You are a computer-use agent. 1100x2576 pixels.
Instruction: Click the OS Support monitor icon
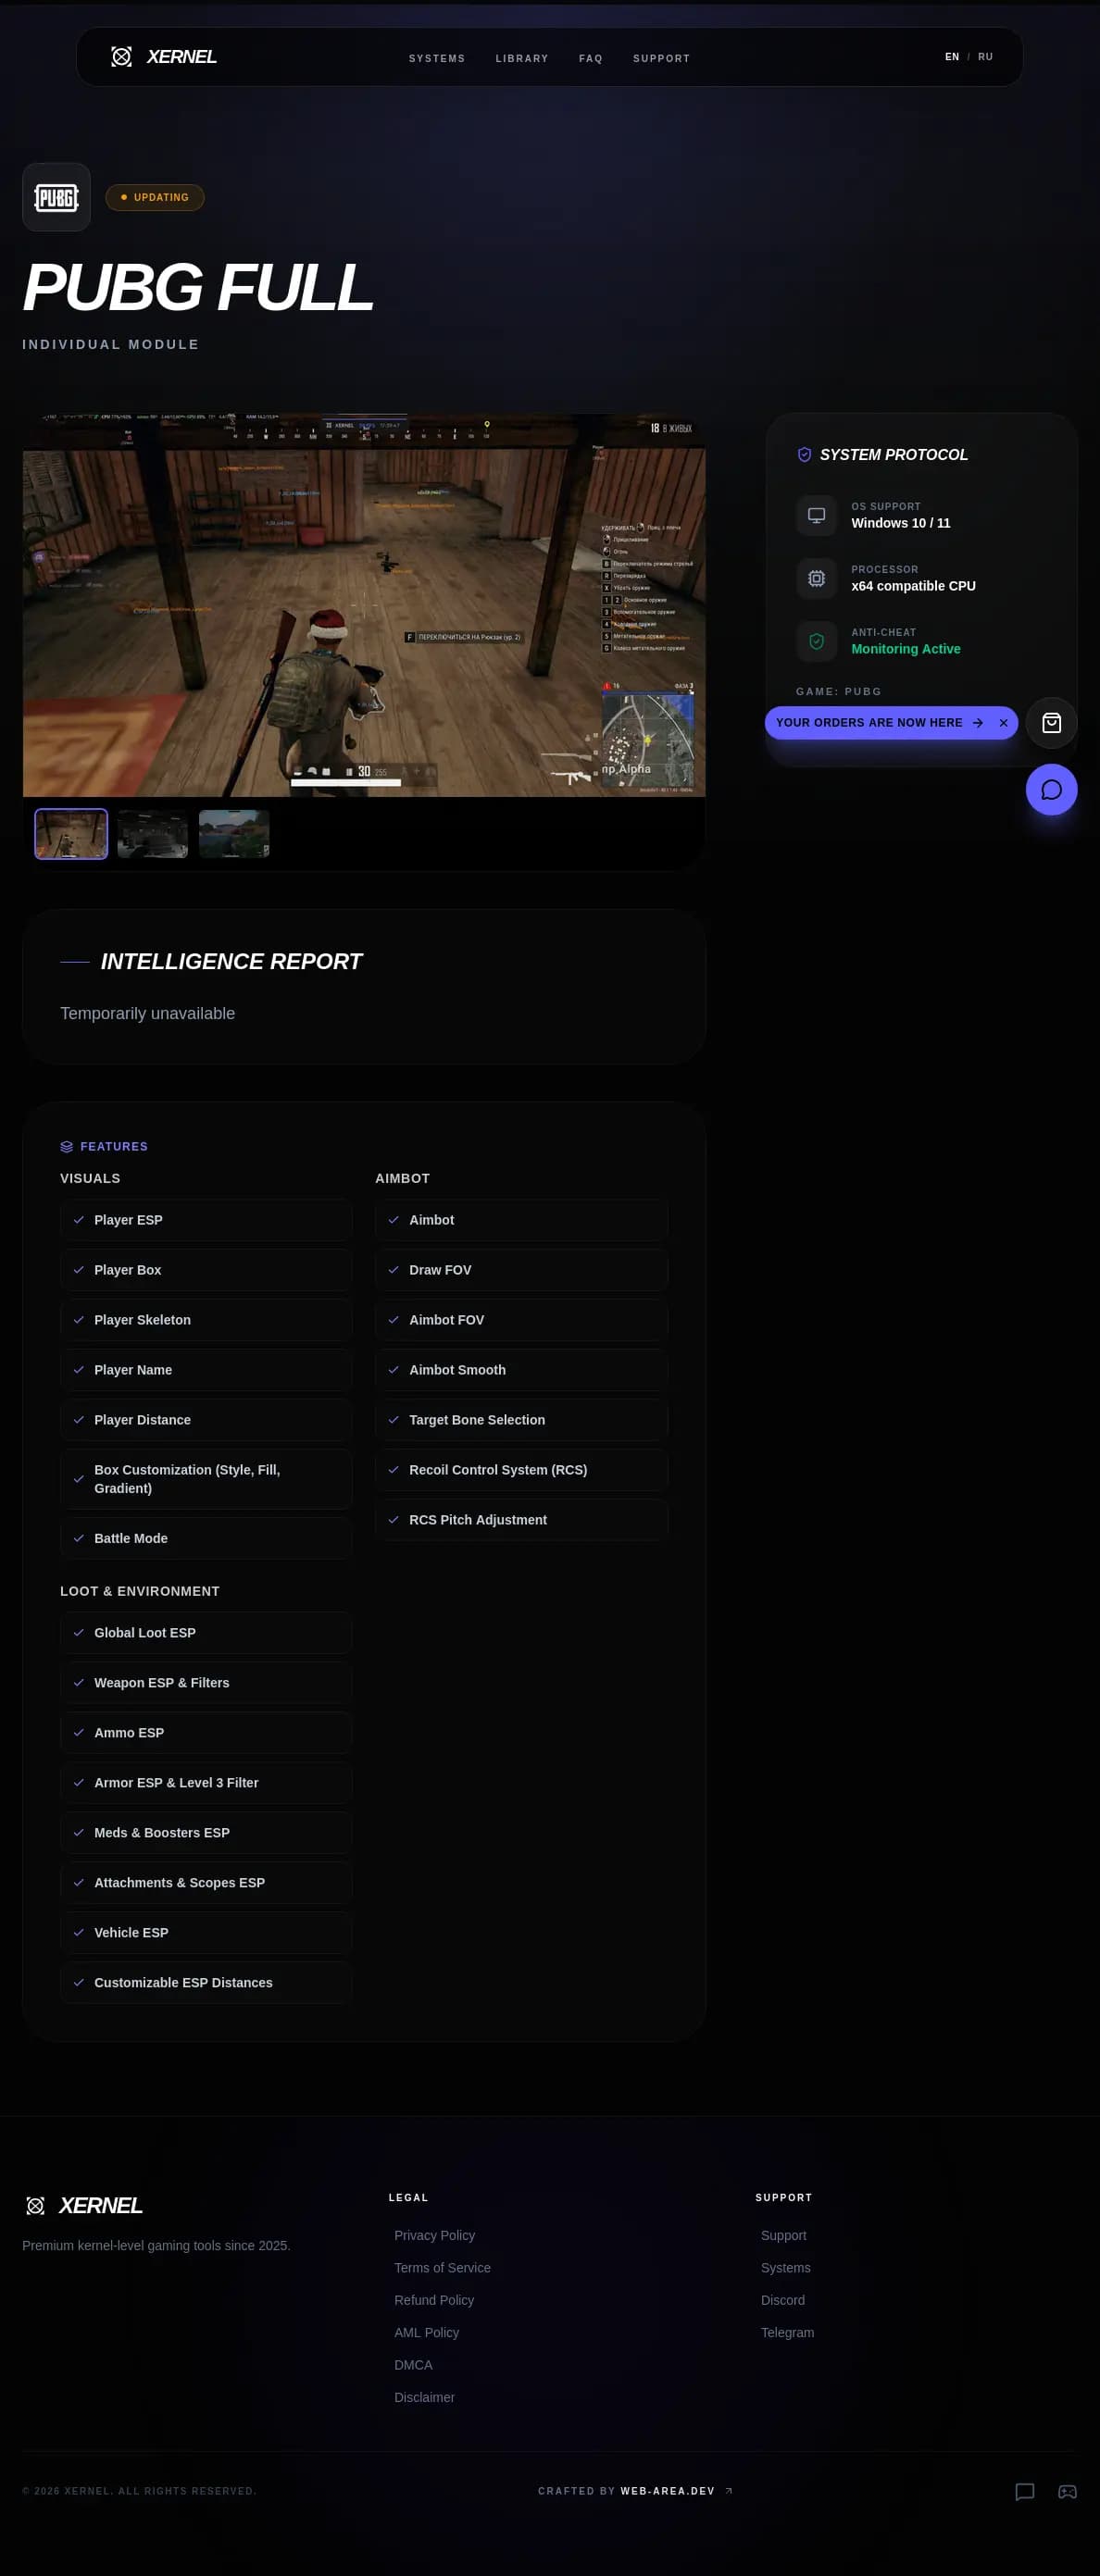click(816, 515)
